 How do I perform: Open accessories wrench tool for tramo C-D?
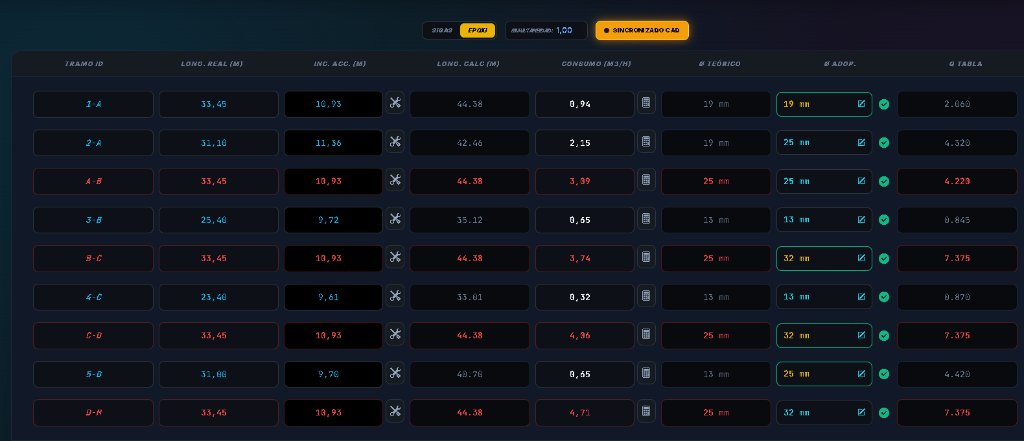(394, 334)
